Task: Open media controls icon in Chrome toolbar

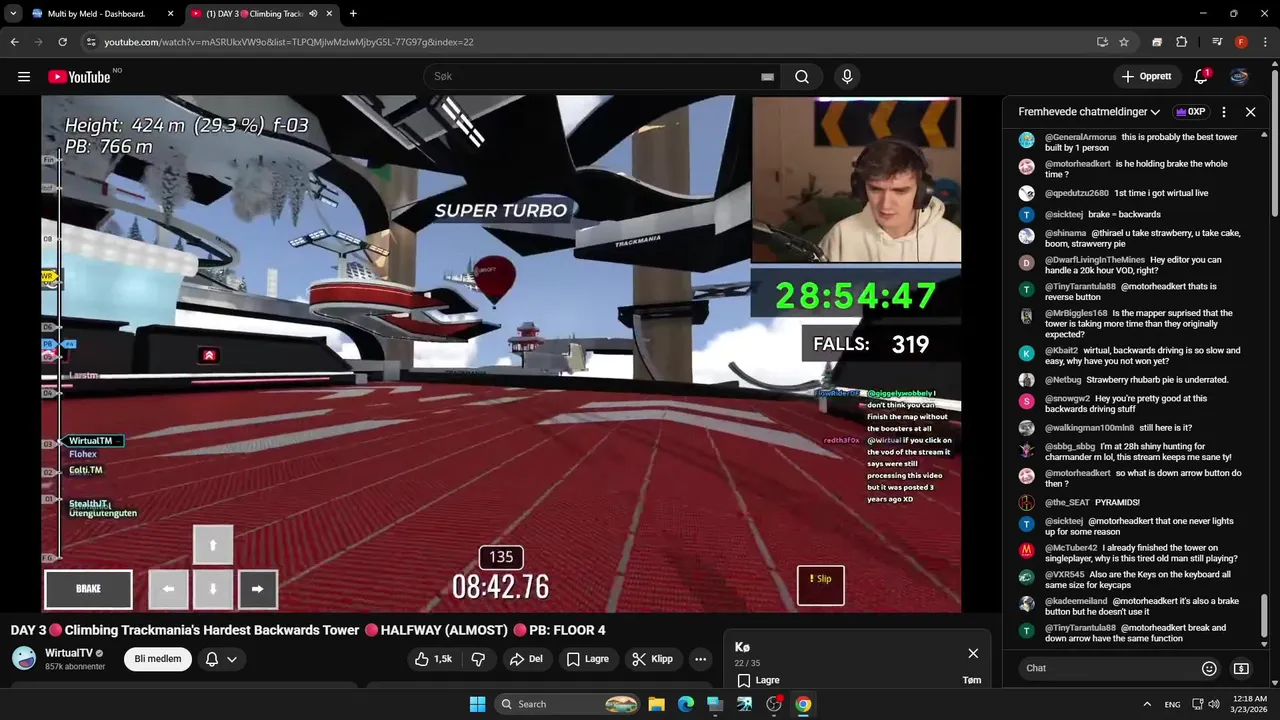Action: point(1216,42)
